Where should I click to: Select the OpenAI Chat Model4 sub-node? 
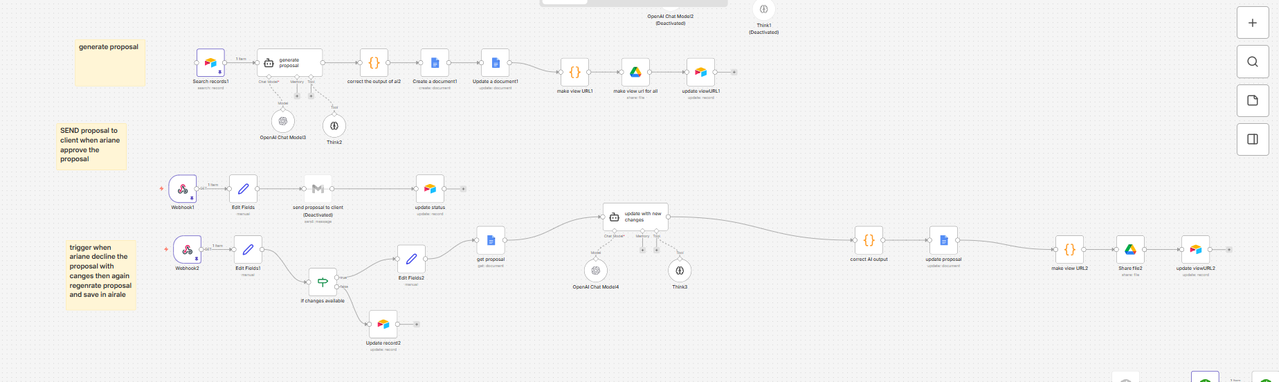point(596,270)
